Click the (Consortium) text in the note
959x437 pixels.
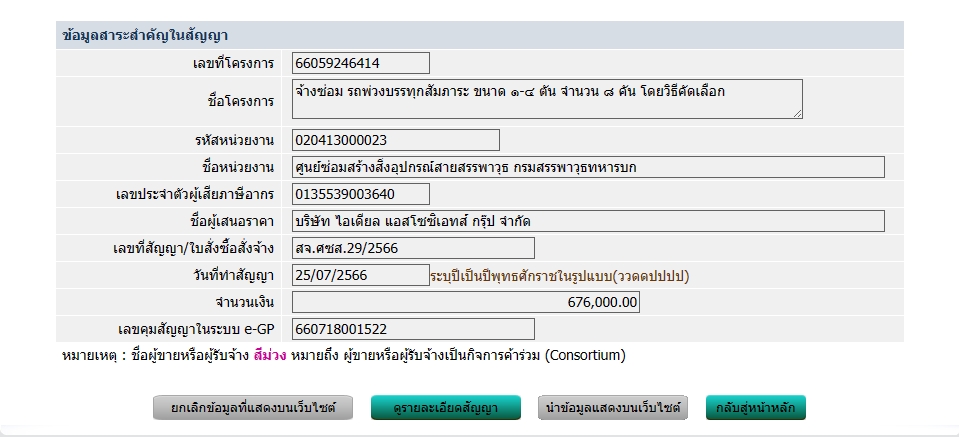coord(585,355)
